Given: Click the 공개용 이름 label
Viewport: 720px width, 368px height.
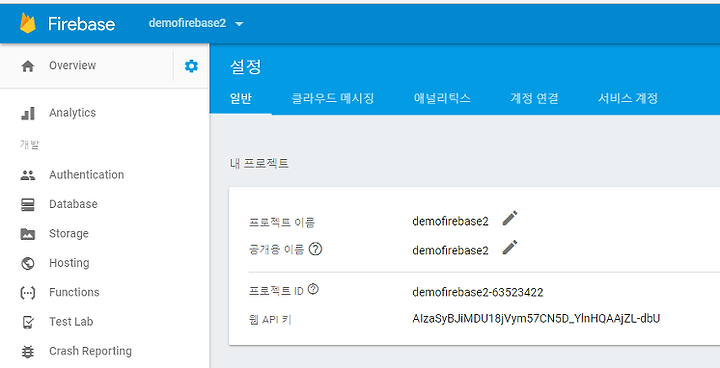Looking at the screenshot, I should click(276, 250).
